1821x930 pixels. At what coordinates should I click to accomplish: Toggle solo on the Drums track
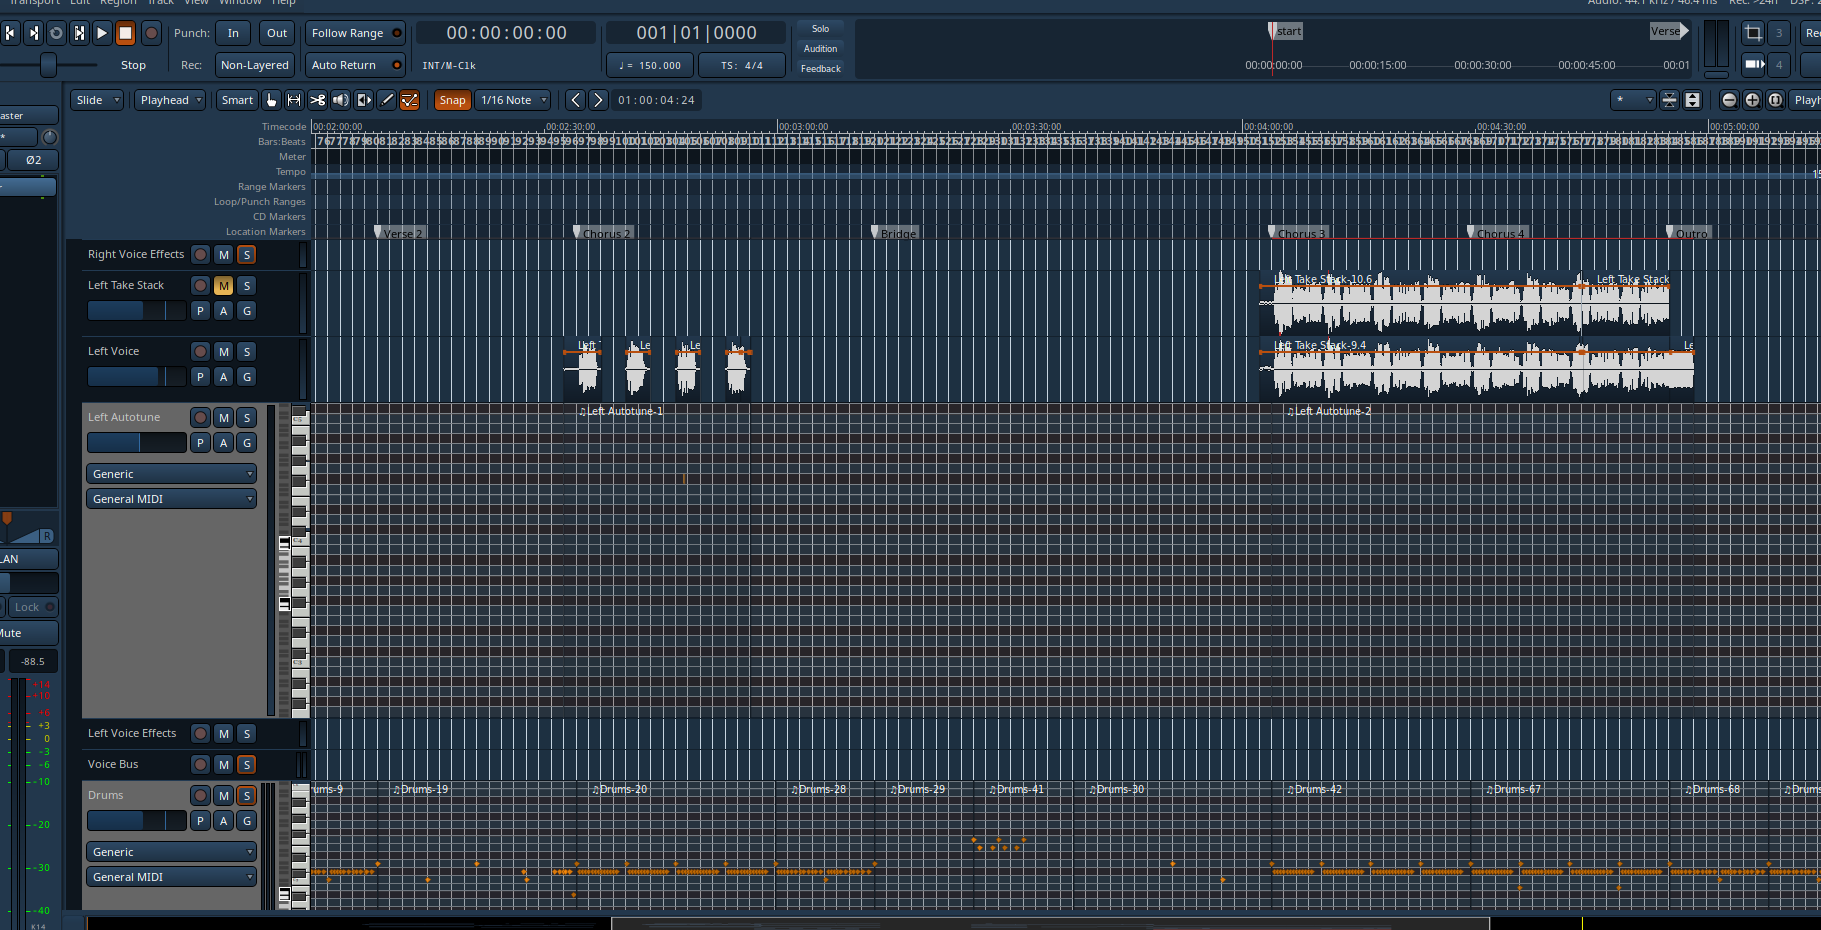pyautogui.click(x=247, y=796)
